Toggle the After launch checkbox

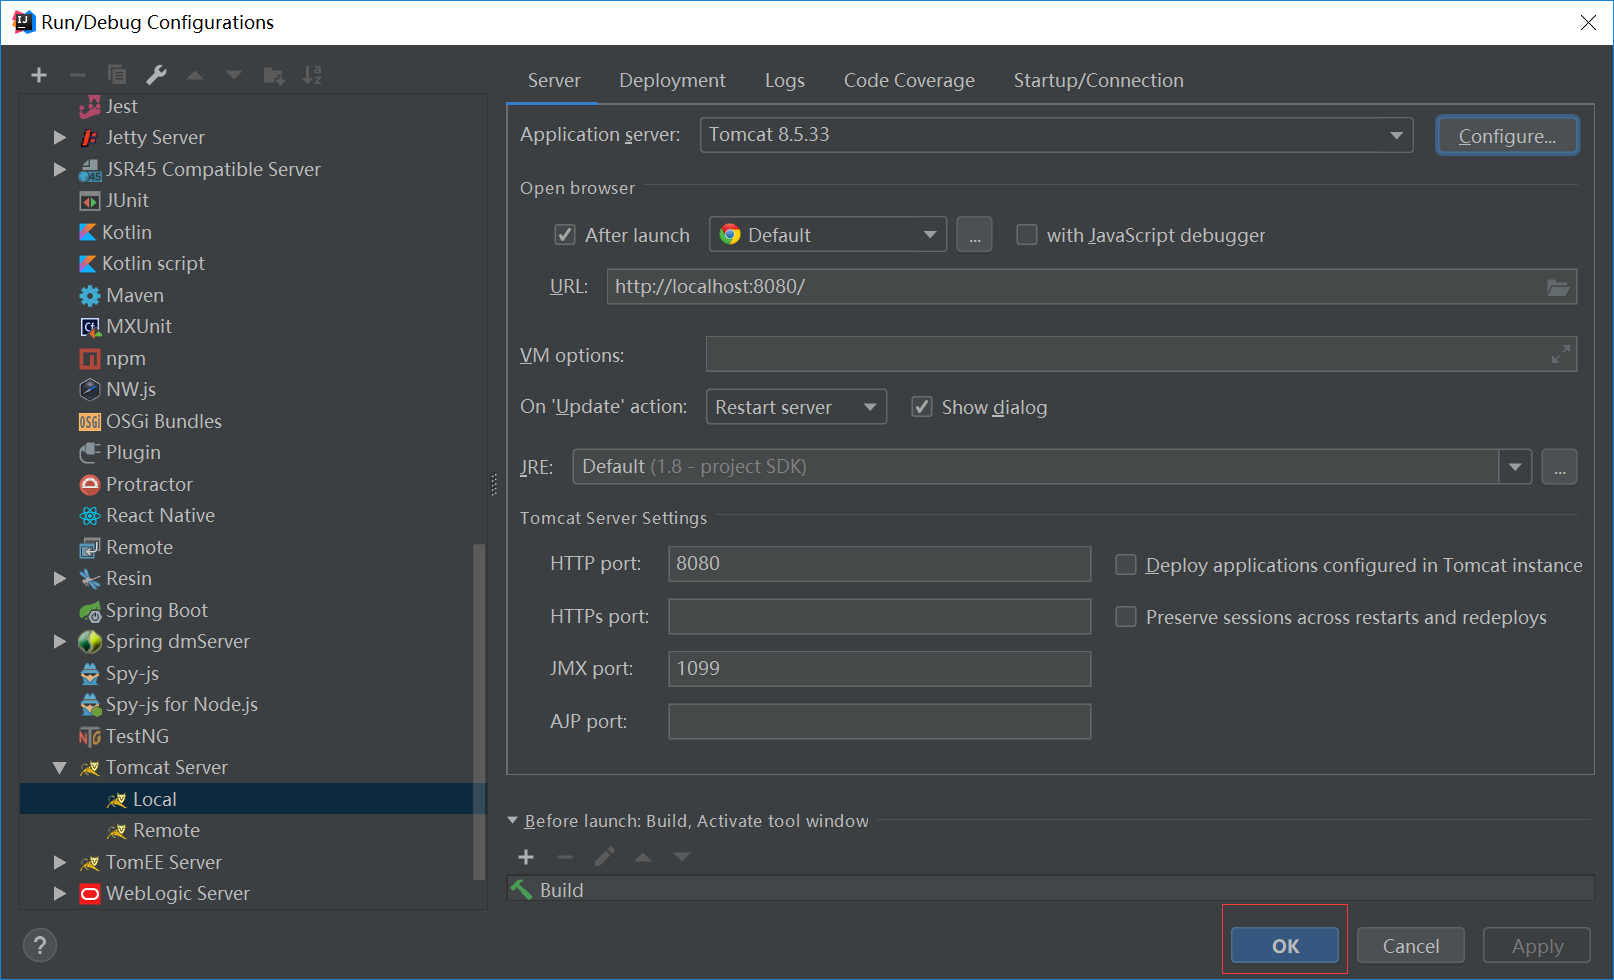pyautogui.click(x=565, y=235)
